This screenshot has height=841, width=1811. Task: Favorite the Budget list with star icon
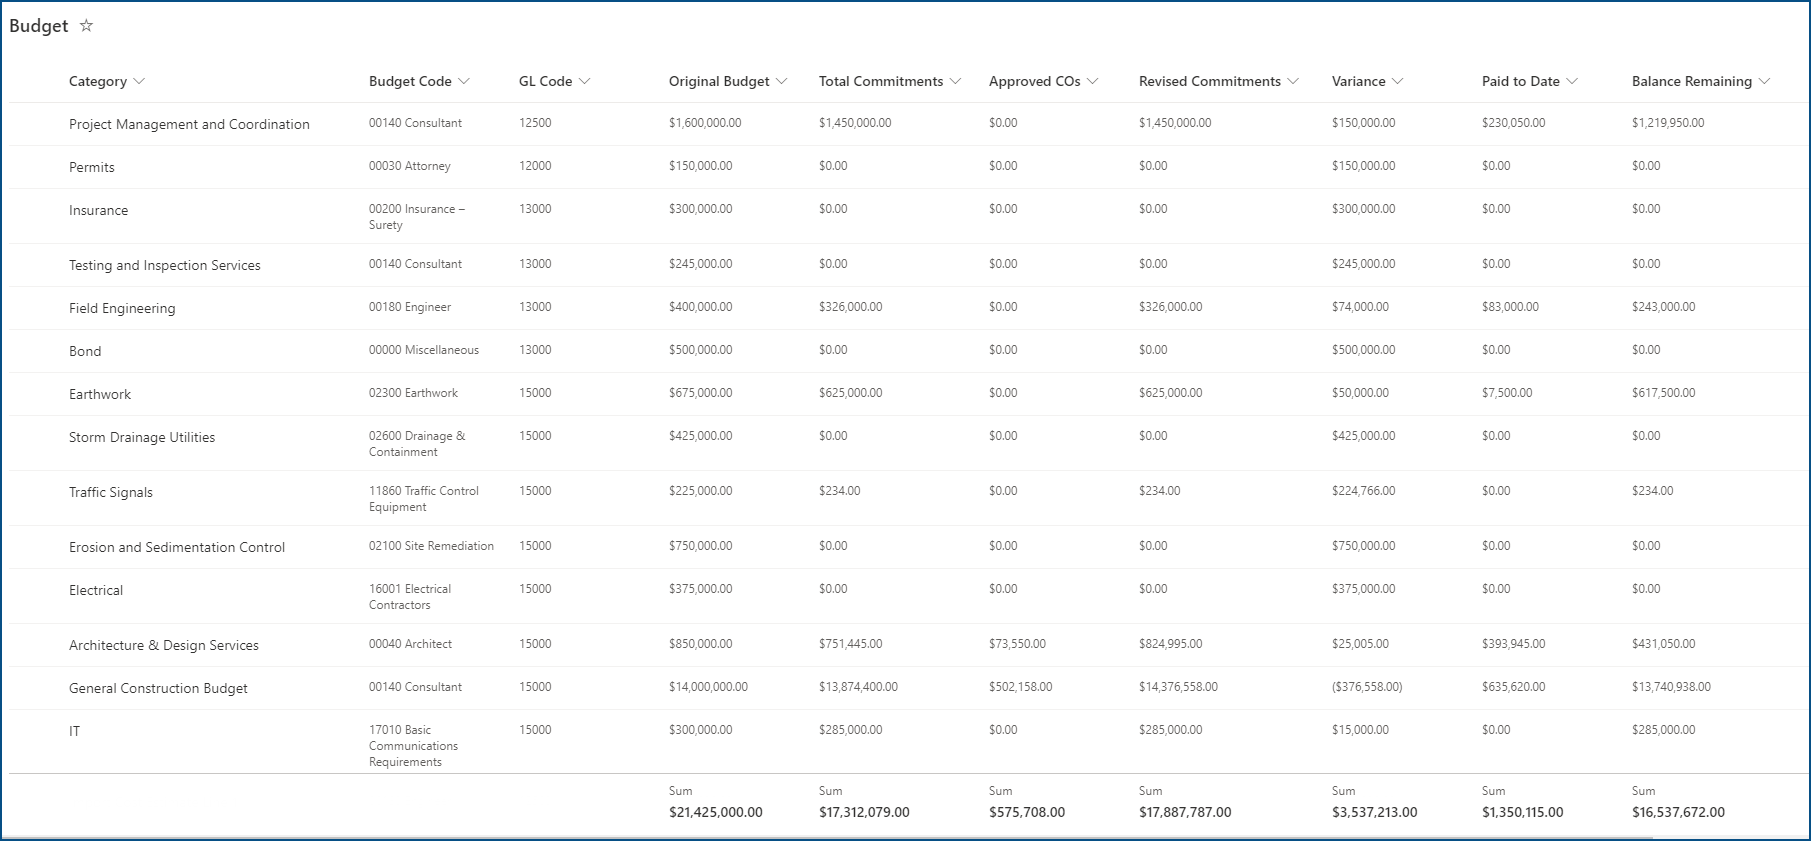tap(86, 26)
